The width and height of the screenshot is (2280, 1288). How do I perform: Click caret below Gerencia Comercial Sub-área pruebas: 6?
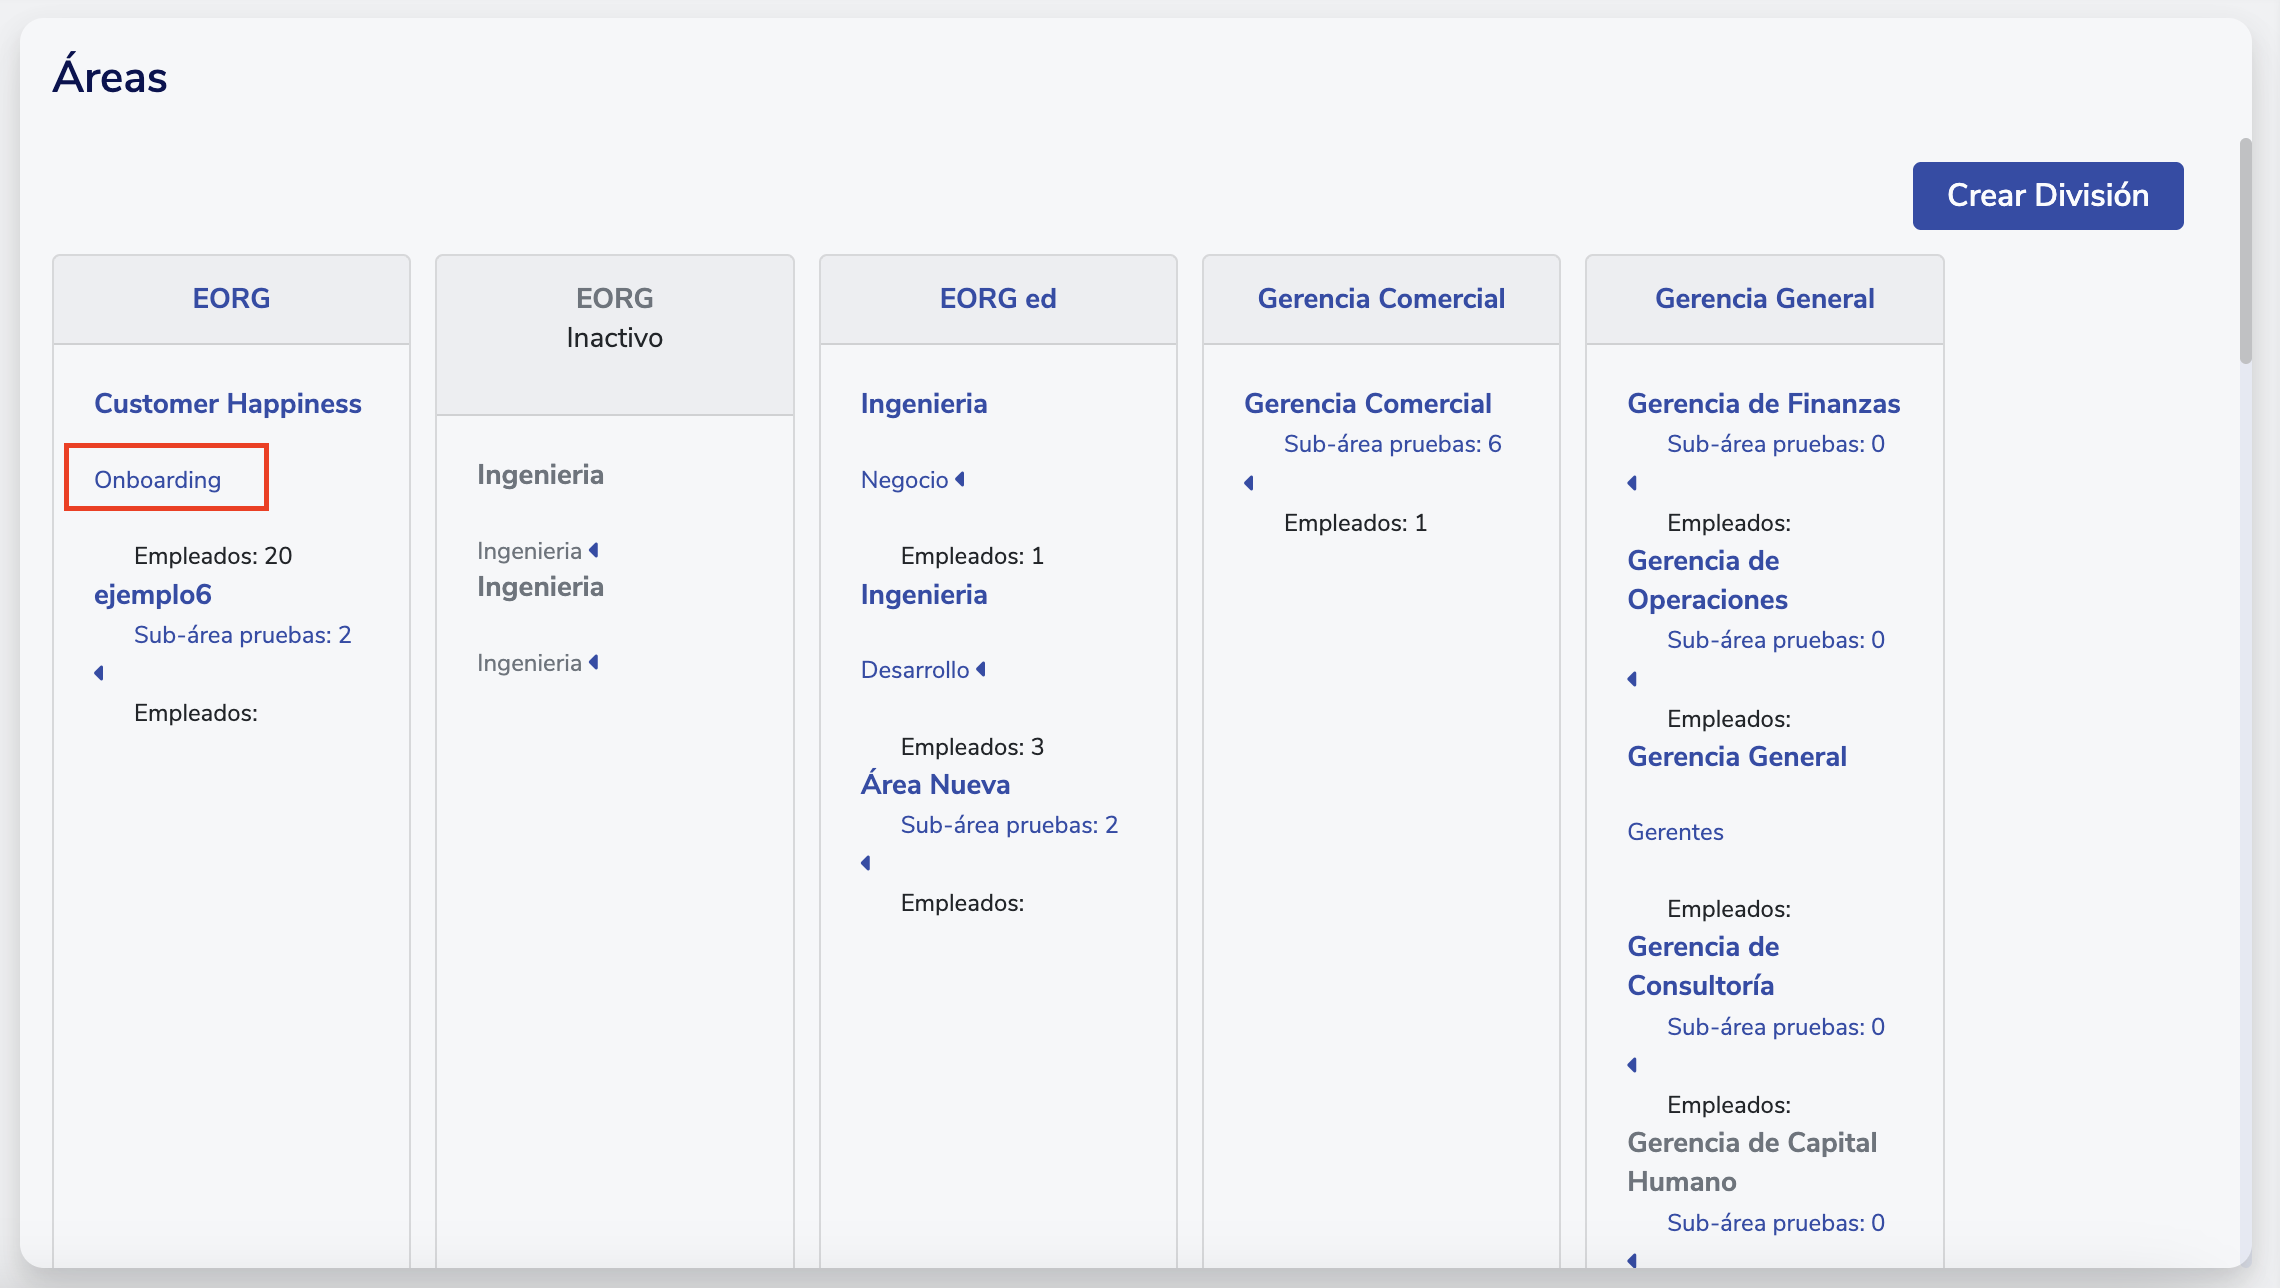[1249, 483]
